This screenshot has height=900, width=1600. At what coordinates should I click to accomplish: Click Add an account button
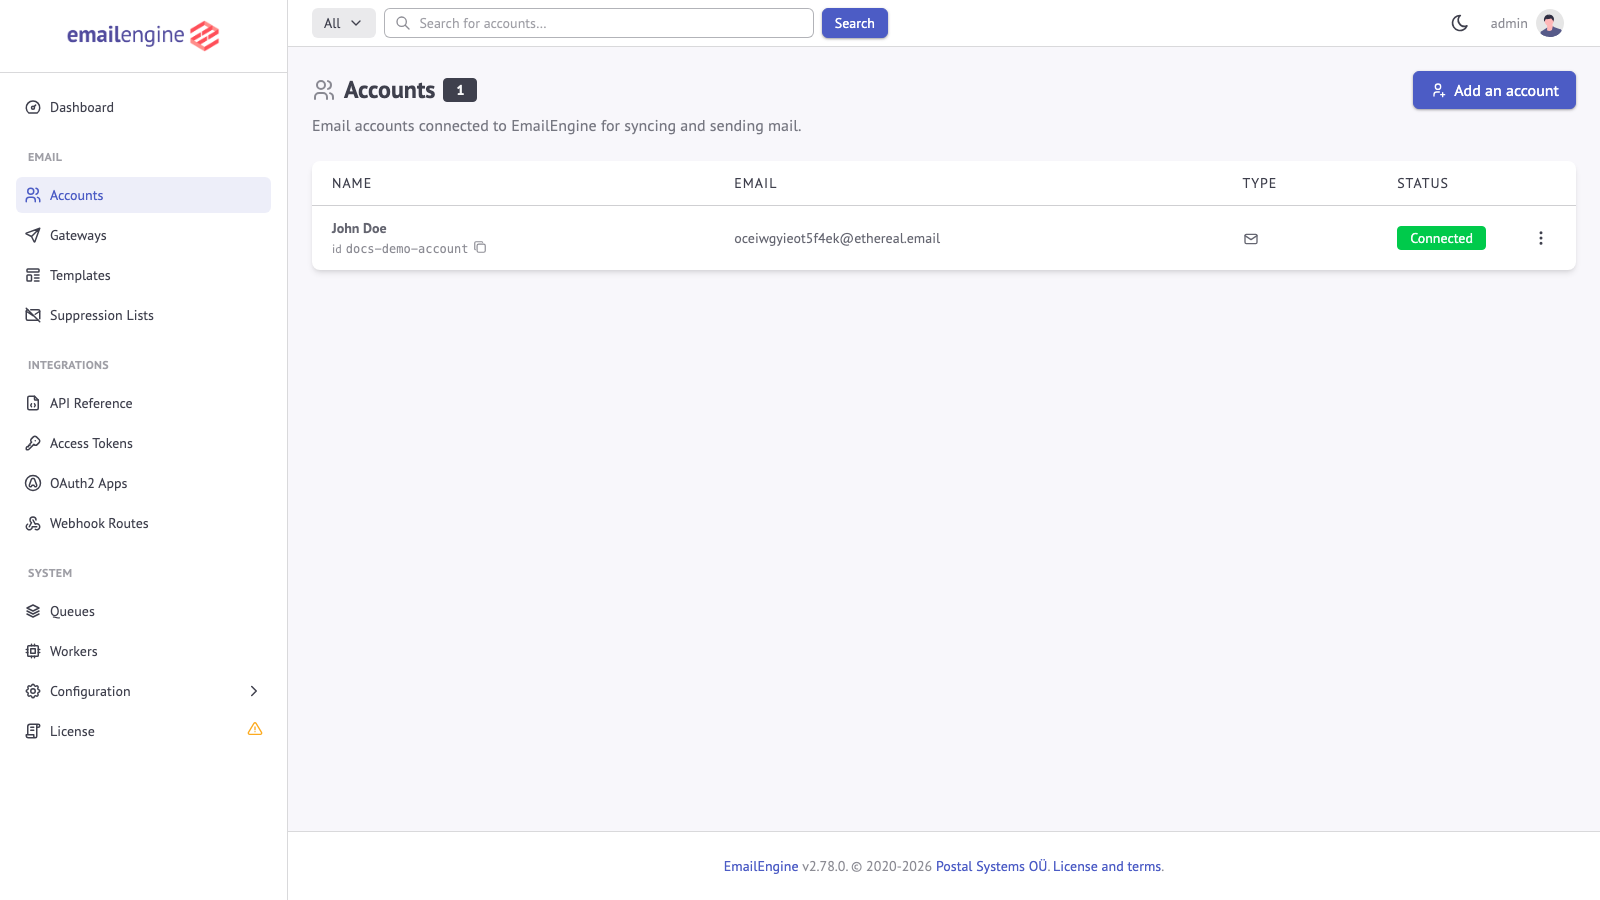click(x=1494, y=90)
